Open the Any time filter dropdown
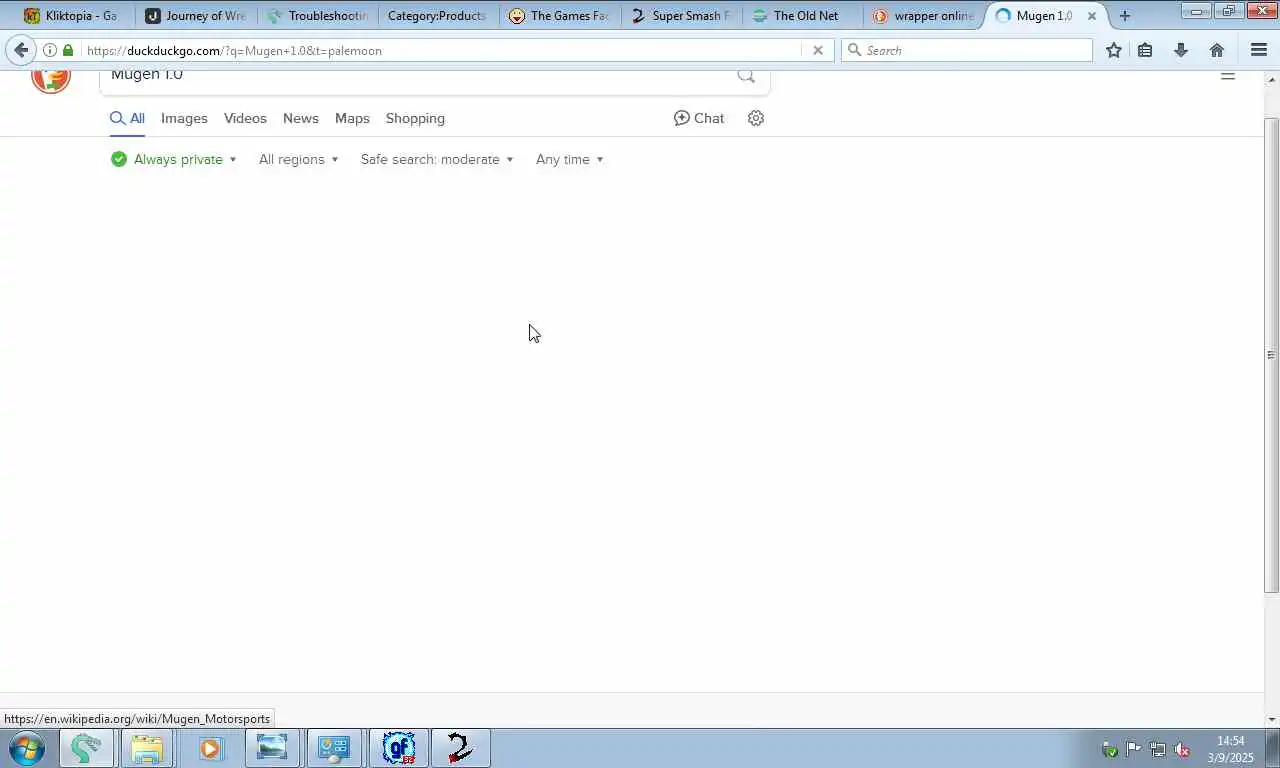Viewport: 1280px width, 768px height. (x=569, y=159)
